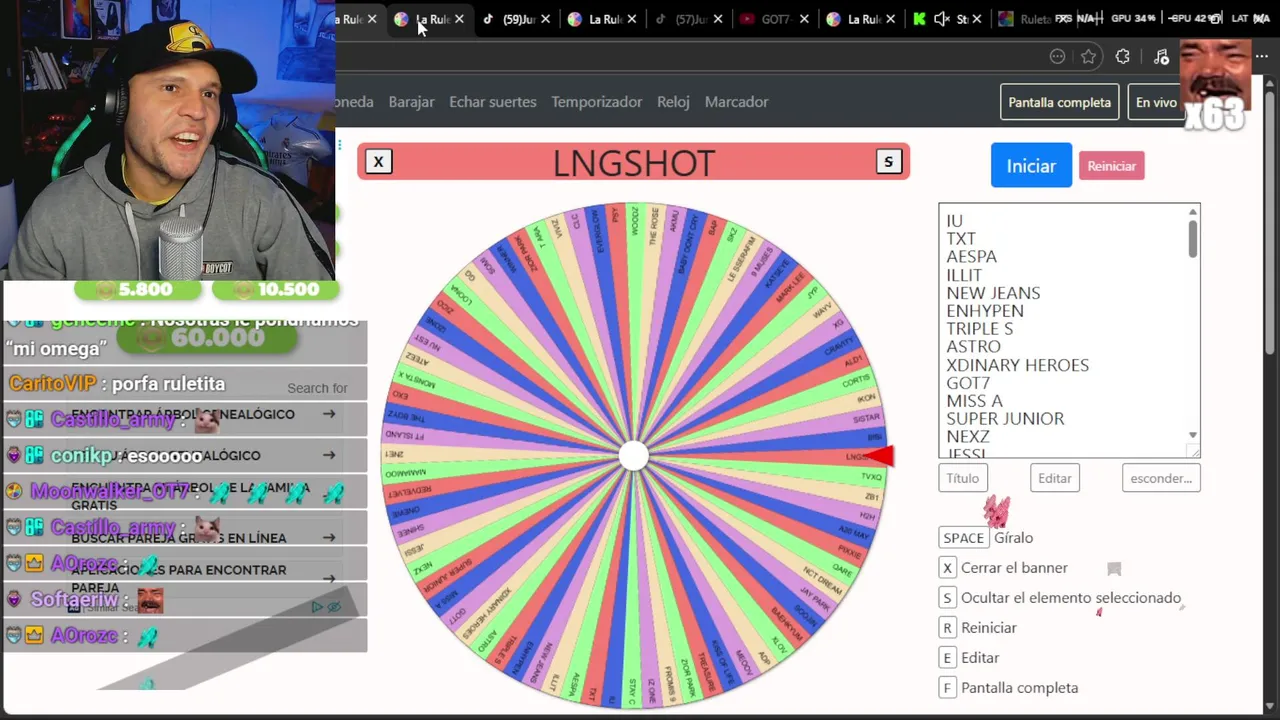Image resolution: width=1280 pixels, height=720 pixels.
Task: Open the browser extensions puzzle icon
Action: tap(1123, 57)
